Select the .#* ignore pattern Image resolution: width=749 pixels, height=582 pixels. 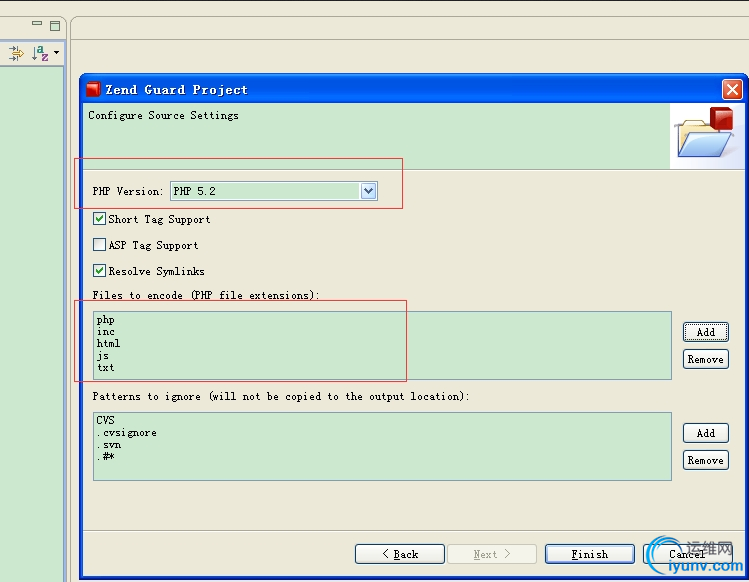[106, 457]
